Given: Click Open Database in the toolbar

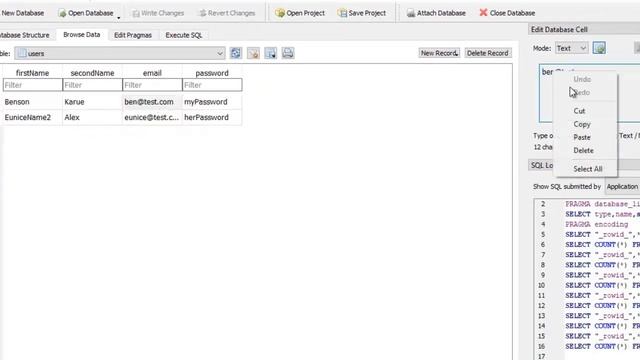Looking at the screenshot, I should click(x=86, y=13).
